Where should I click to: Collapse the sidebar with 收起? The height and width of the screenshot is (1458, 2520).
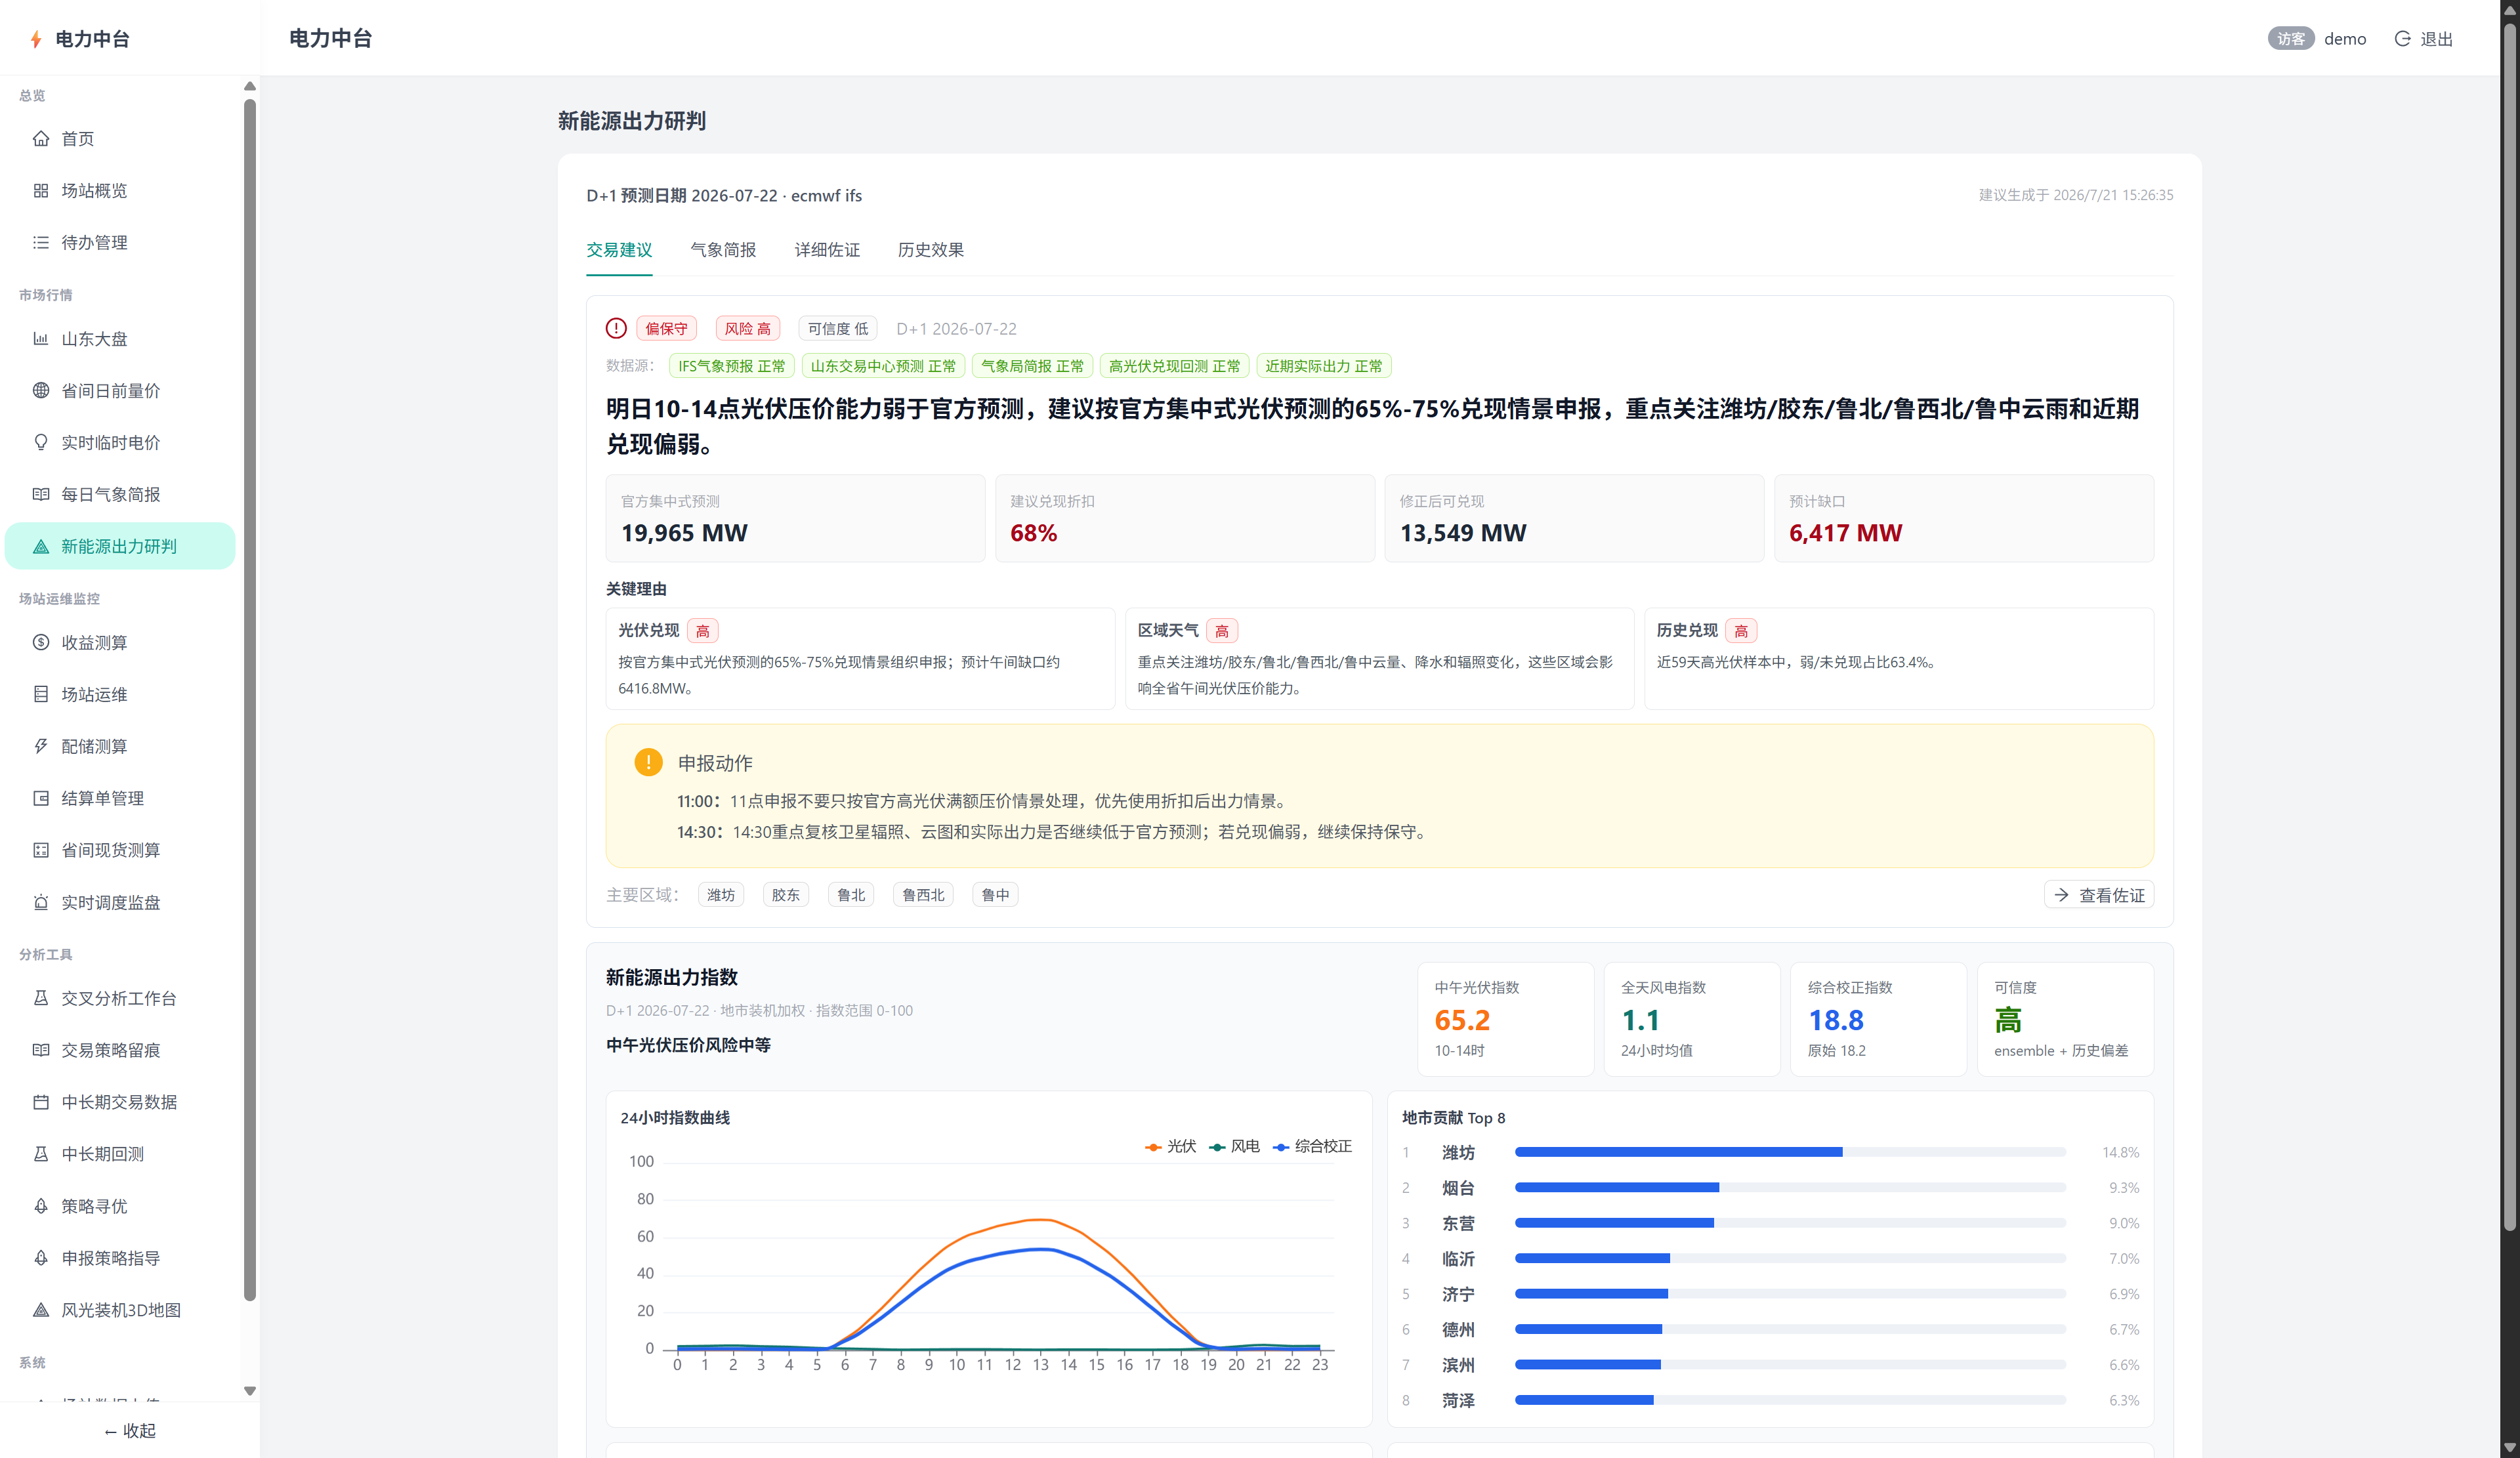point(130,1431)
